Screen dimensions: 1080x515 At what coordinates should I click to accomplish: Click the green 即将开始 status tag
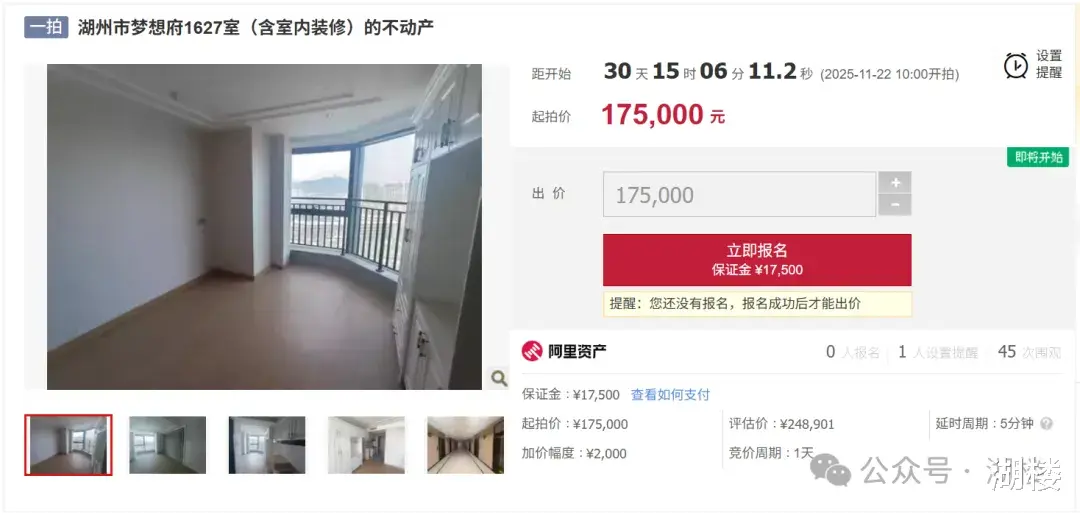point(1038,157)
